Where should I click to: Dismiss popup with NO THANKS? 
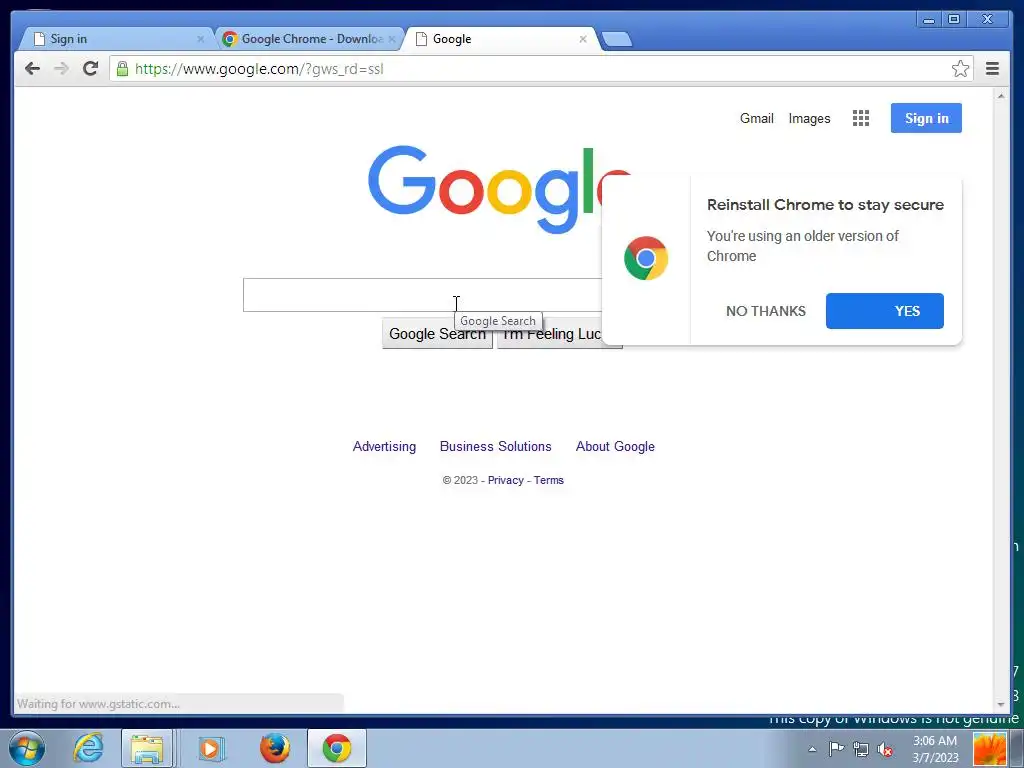click(x=765, y=311)
